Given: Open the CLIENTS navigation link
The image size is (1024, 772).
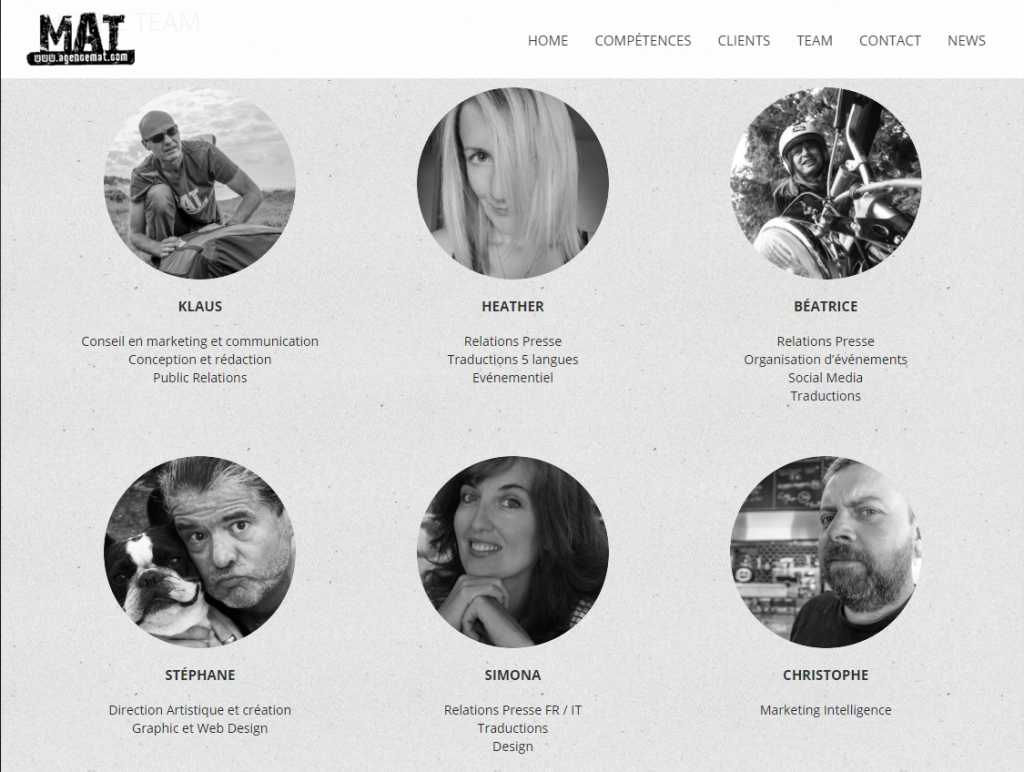Looking at the screenshot, I should click(743, 40).
